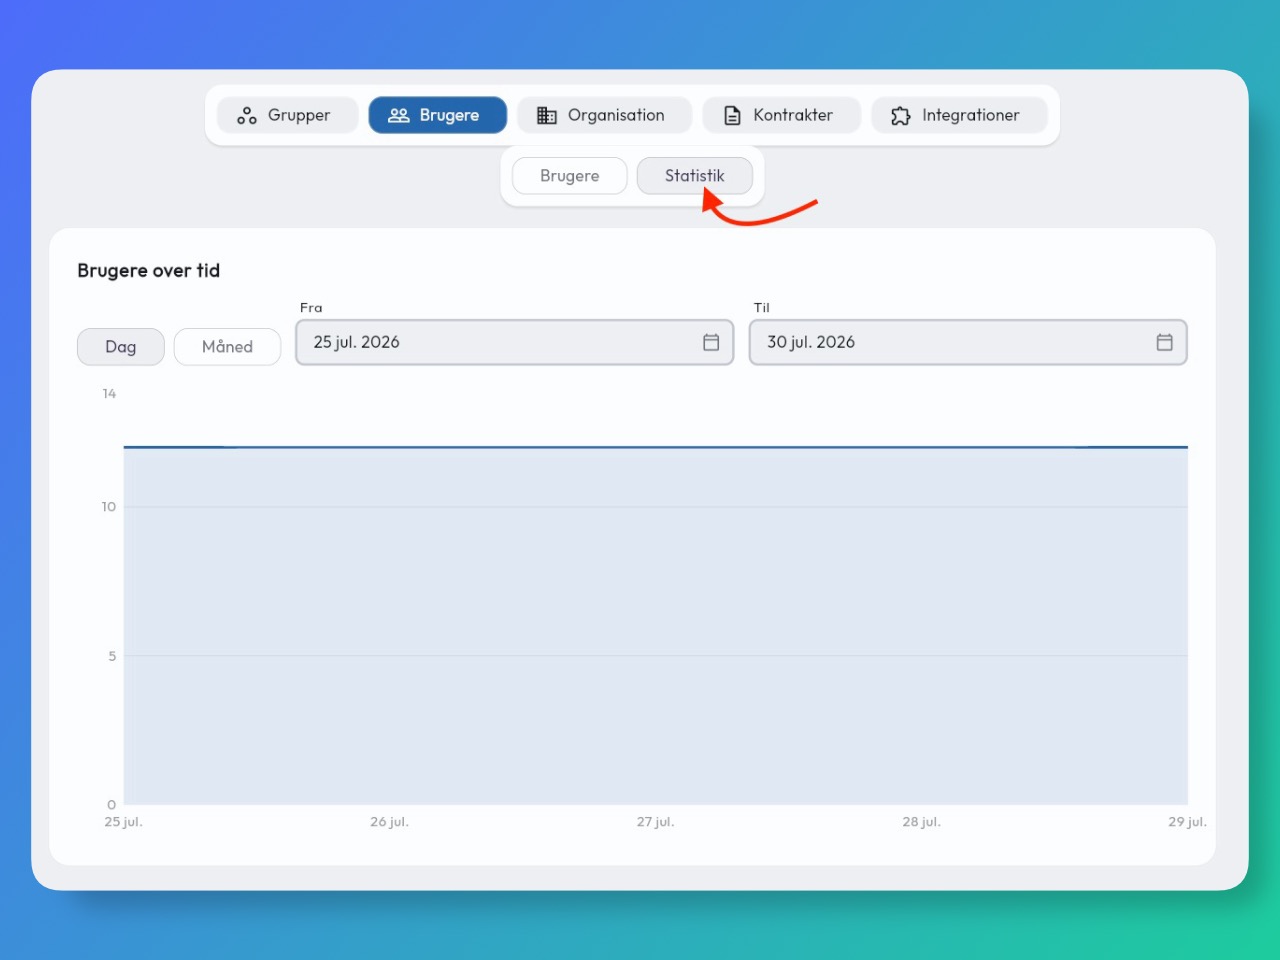Select the Brugere main tab

point(438,115)
